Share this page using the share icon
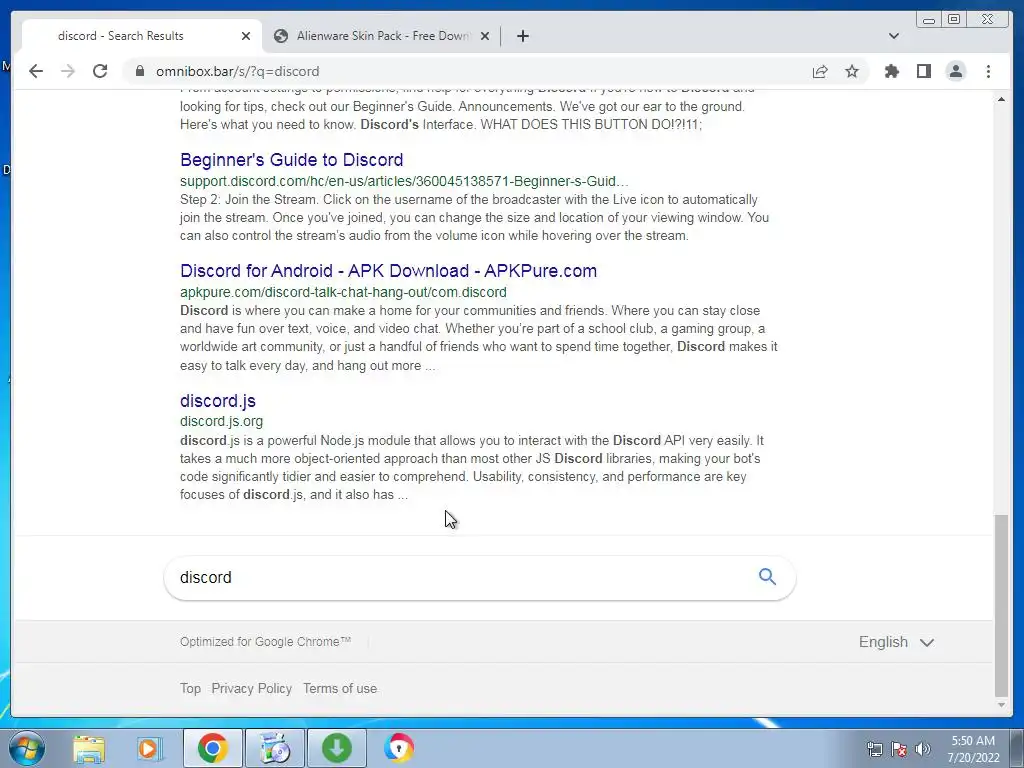Screen dimensions: 1024x768 [820, 71]
